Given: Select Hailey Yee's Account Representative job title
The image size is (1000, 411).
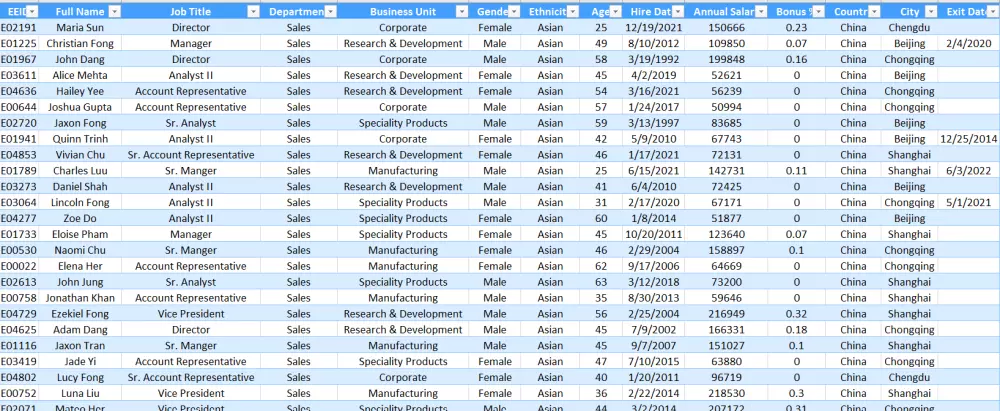Looking at the screenshot, I should click(x=191, y=91).
